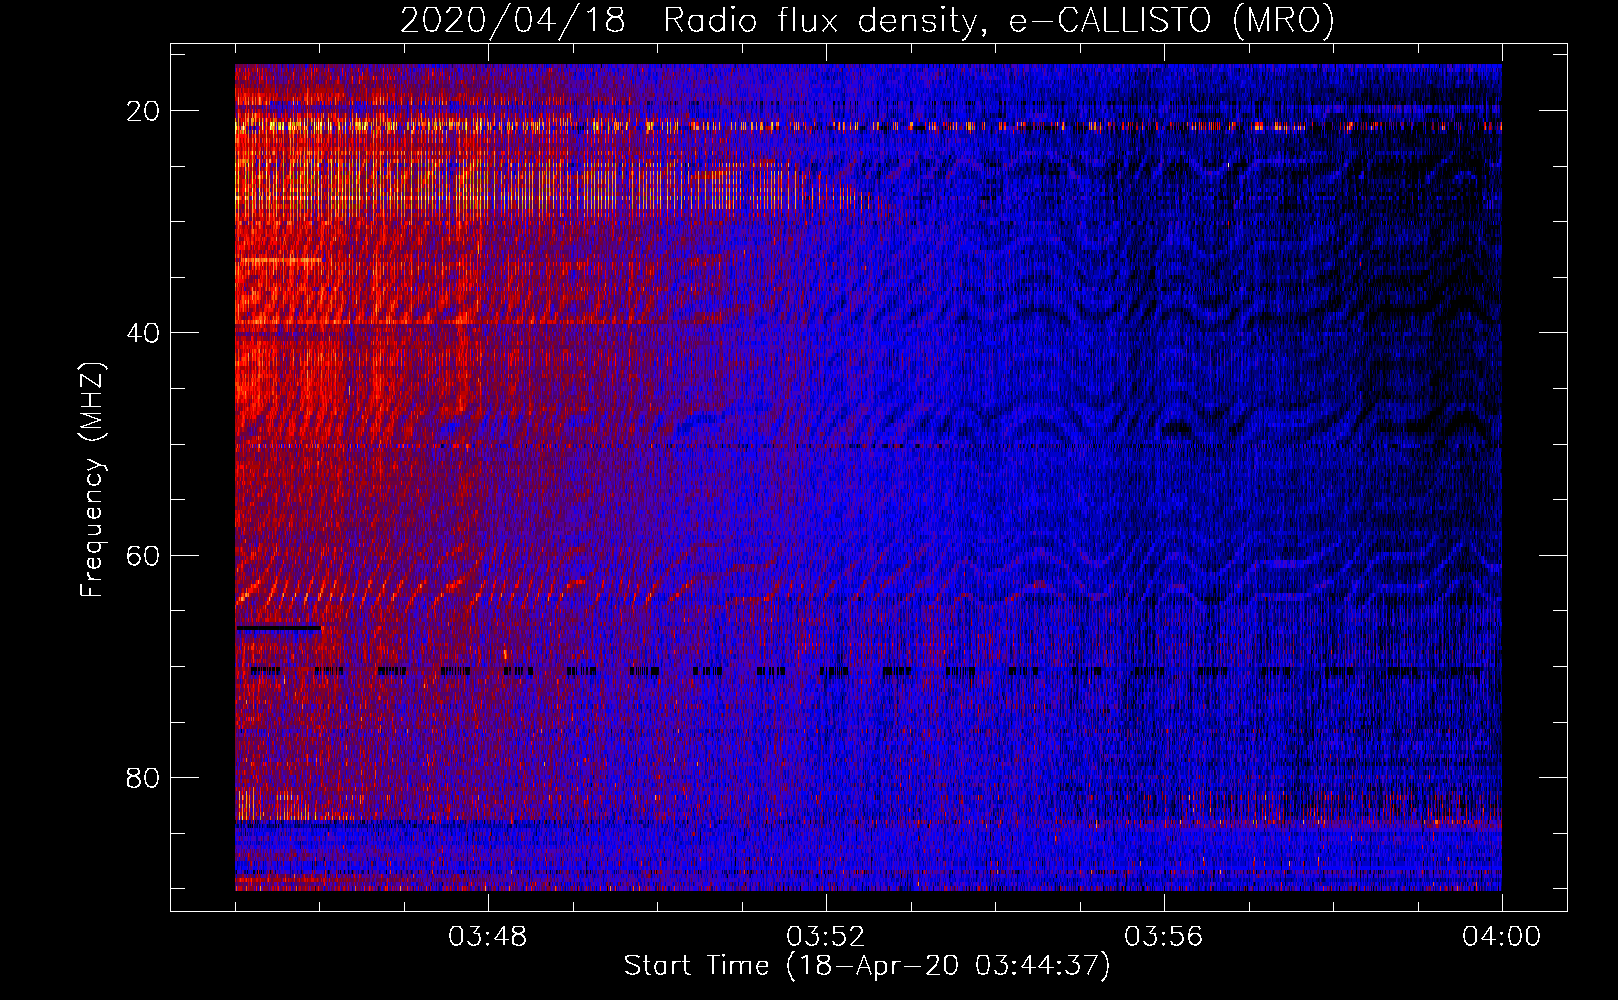Image resolution: width=1618 pixels, height=1000 pixels.
Task: Click the 03:48 time tick label
Action: 488,937
